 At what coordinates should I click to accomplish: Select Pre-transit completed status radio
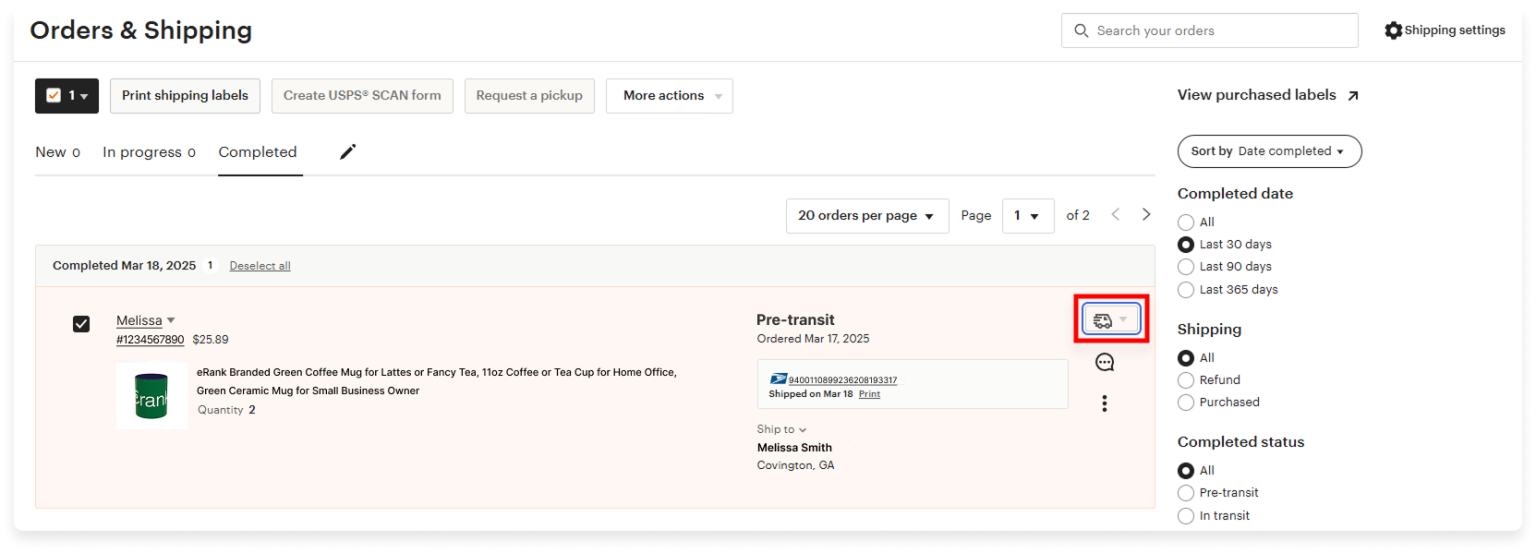1186,493
